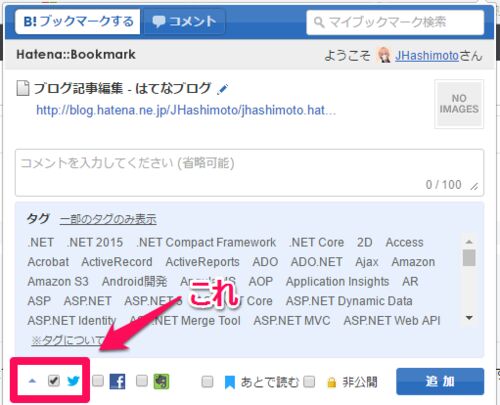This screenshot has height=405, width=500.
Task: Focus the マイブックマーク検索 search field
Action: point(395,22)
